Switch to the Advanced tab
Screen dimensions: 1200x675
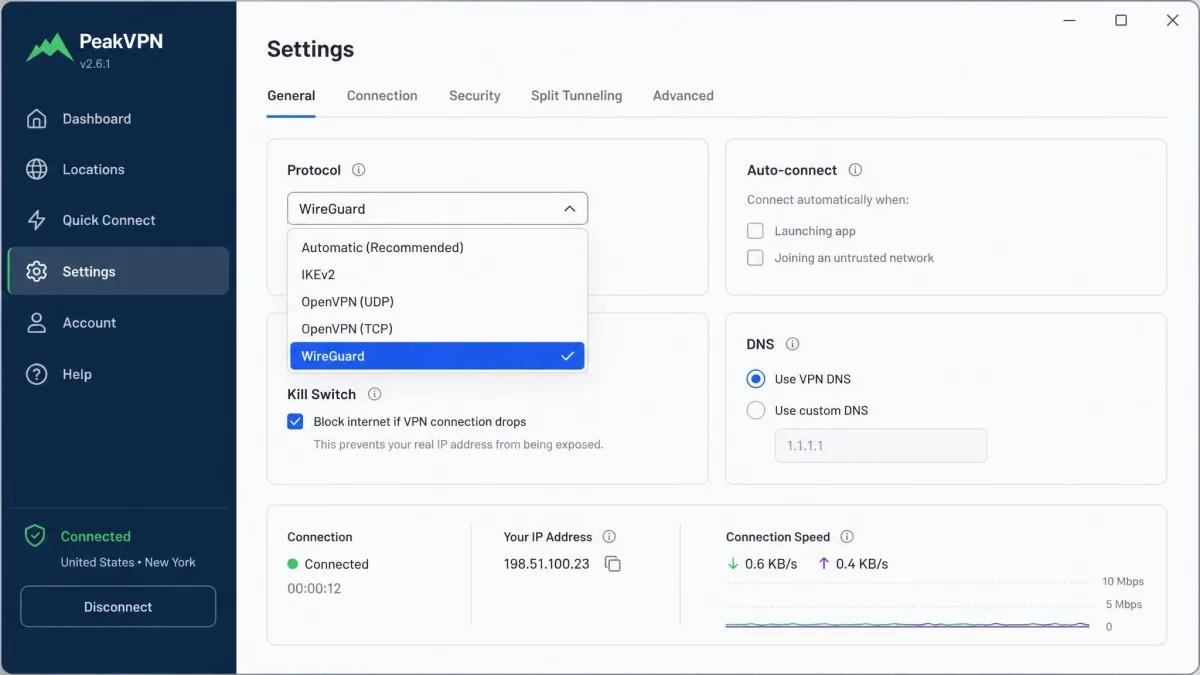coord(683,96)
